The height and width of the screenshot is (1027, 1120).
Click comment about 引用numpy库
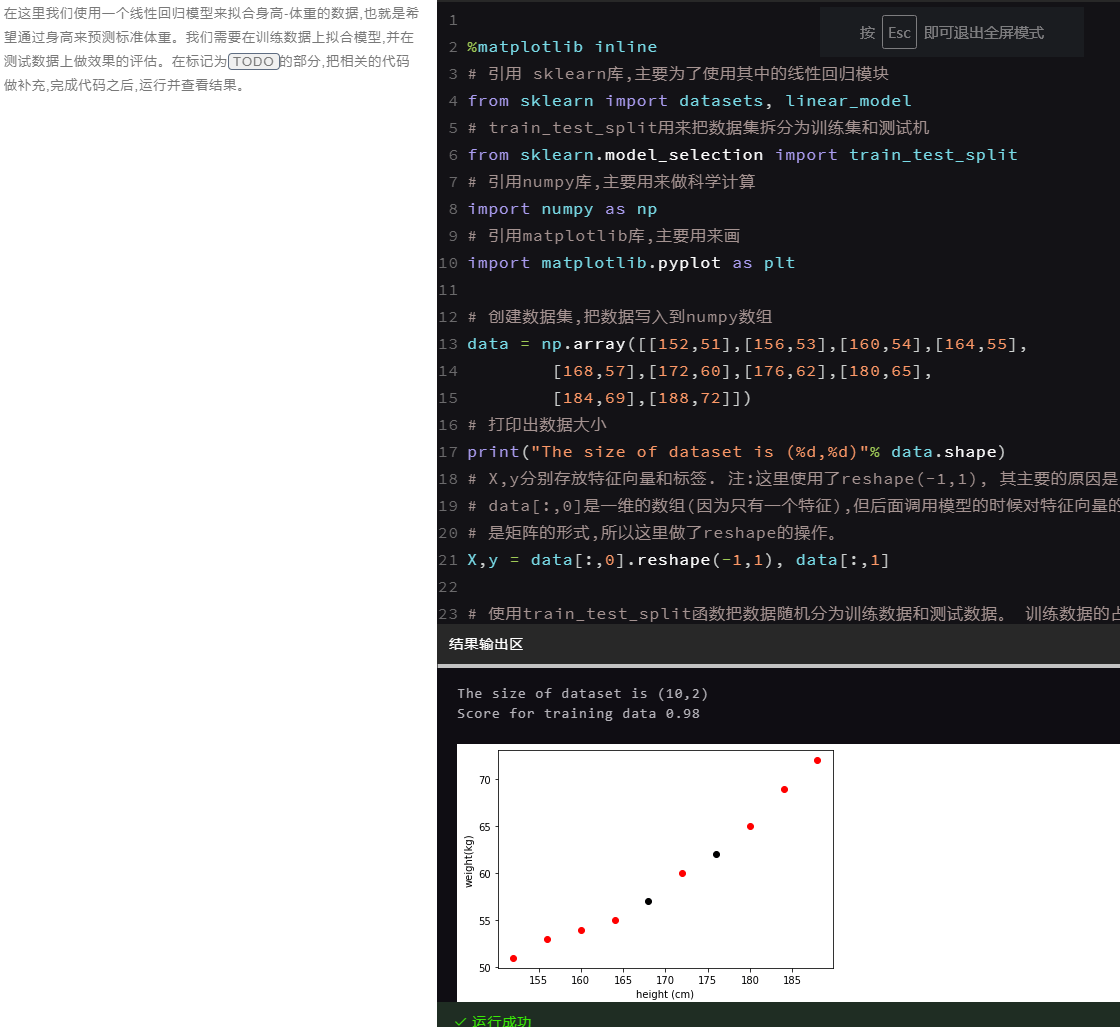[x=611, y=182]
